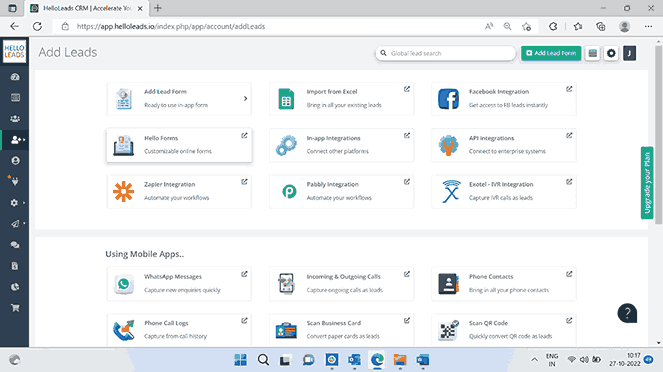This screenshot has width=663, height=372.
Task: Open the Scan QR Code icon
Action: (448, 330)
